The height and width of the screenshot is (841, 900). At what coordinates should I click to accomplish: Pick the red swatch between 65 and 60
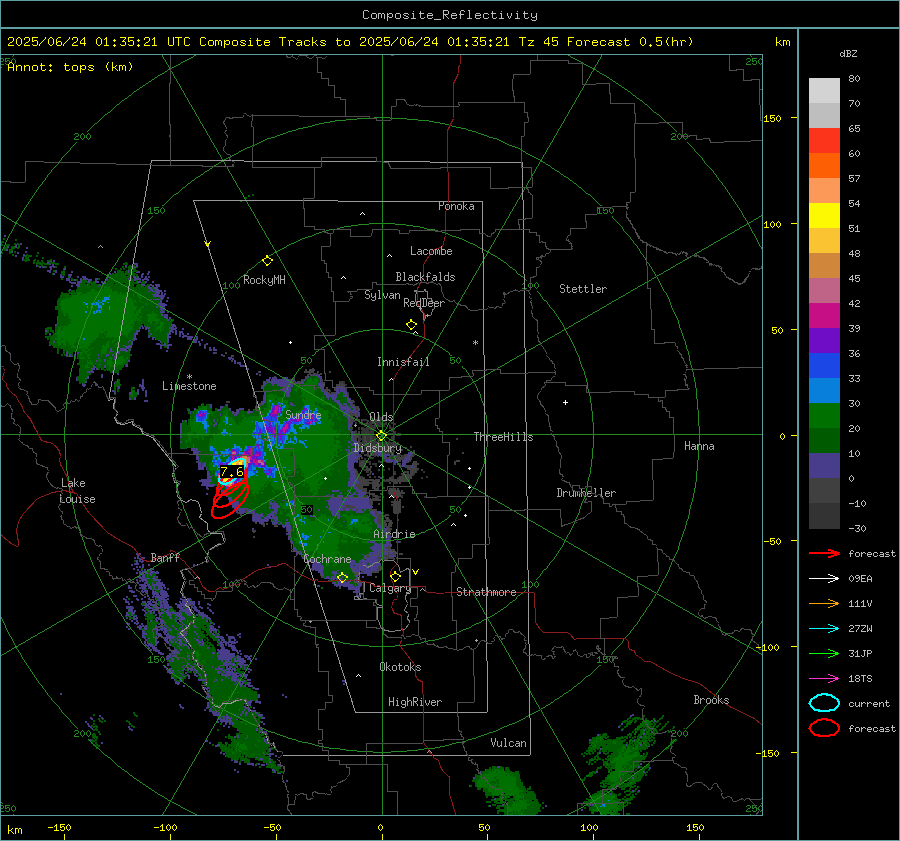click(x=824, y=141)
